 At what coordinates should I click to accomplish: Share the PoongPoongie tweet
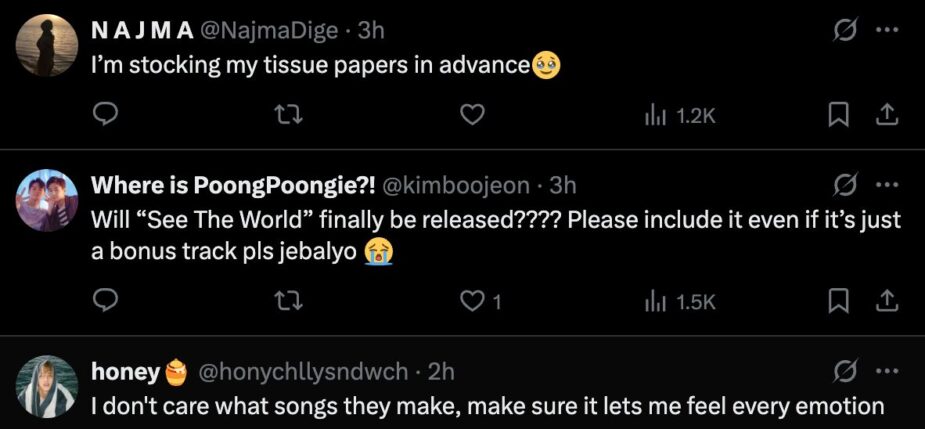coord(884,301)
